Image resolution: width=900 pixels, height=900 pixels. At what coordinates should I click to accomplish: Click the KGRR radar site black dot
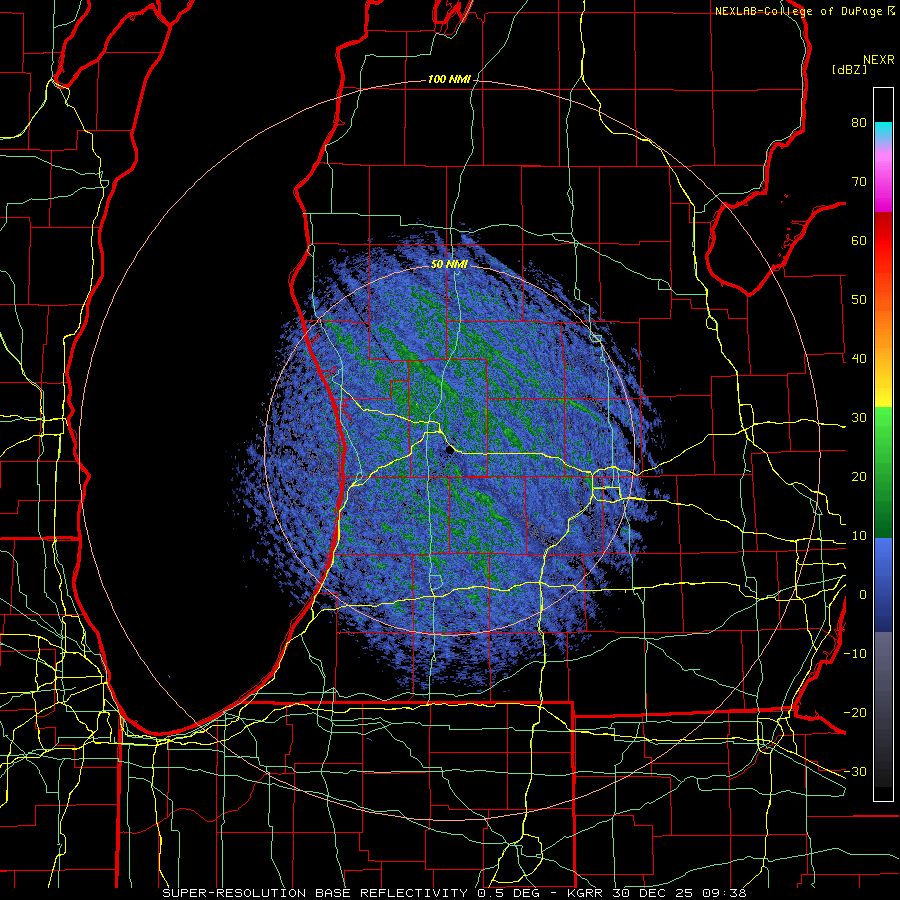pos(449,450)
